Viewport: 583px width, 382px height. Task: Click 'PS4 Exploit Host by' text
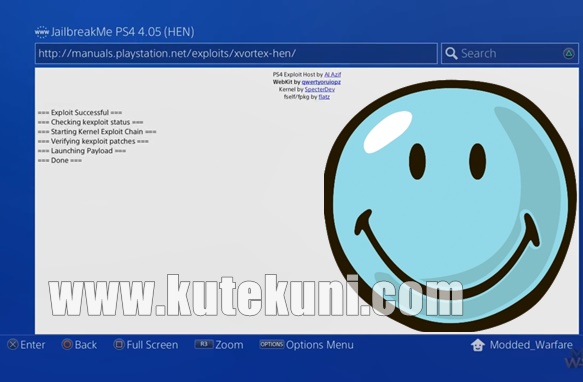coord(298,74)
